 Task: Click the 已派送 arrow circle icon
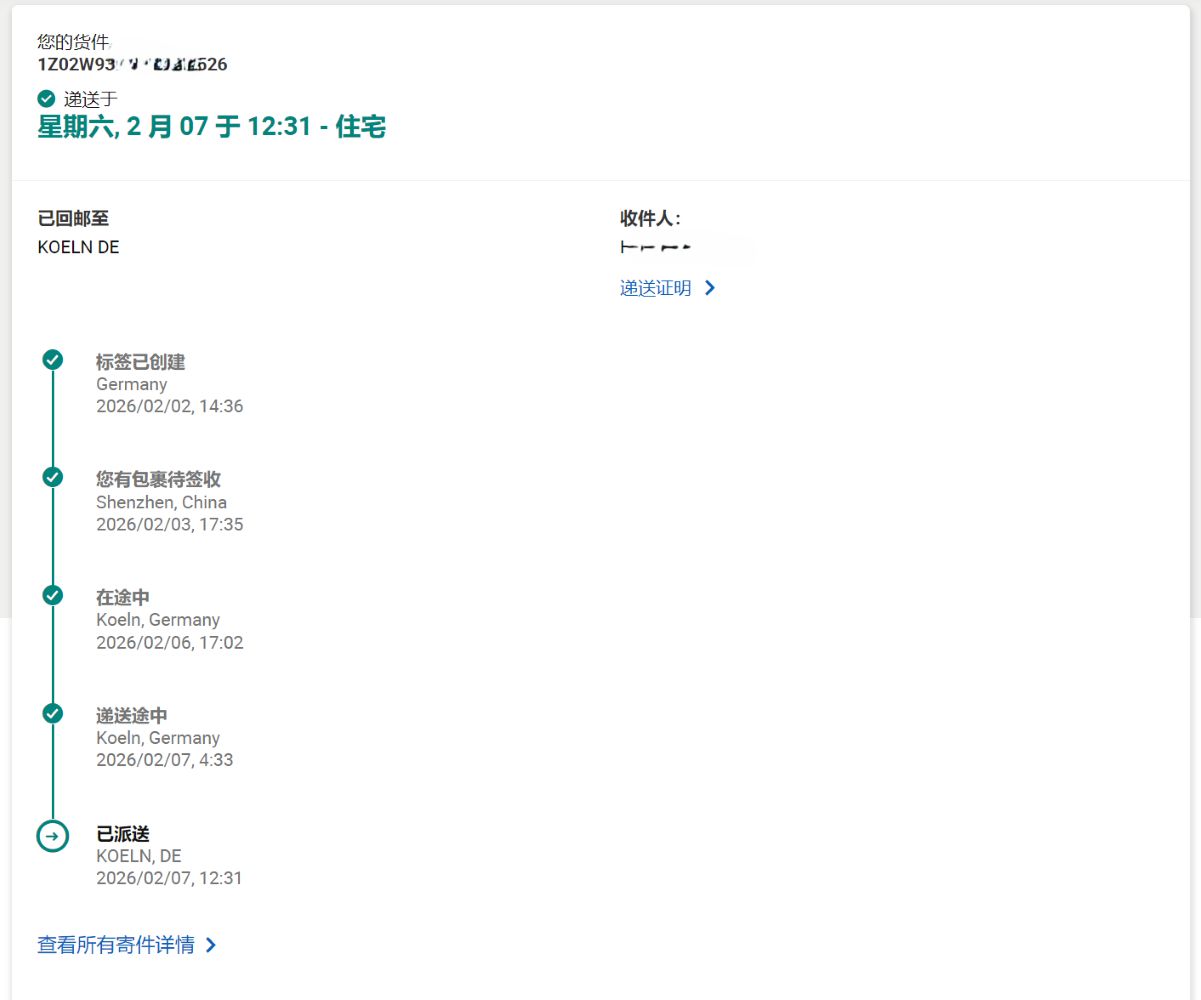point(53,835)
